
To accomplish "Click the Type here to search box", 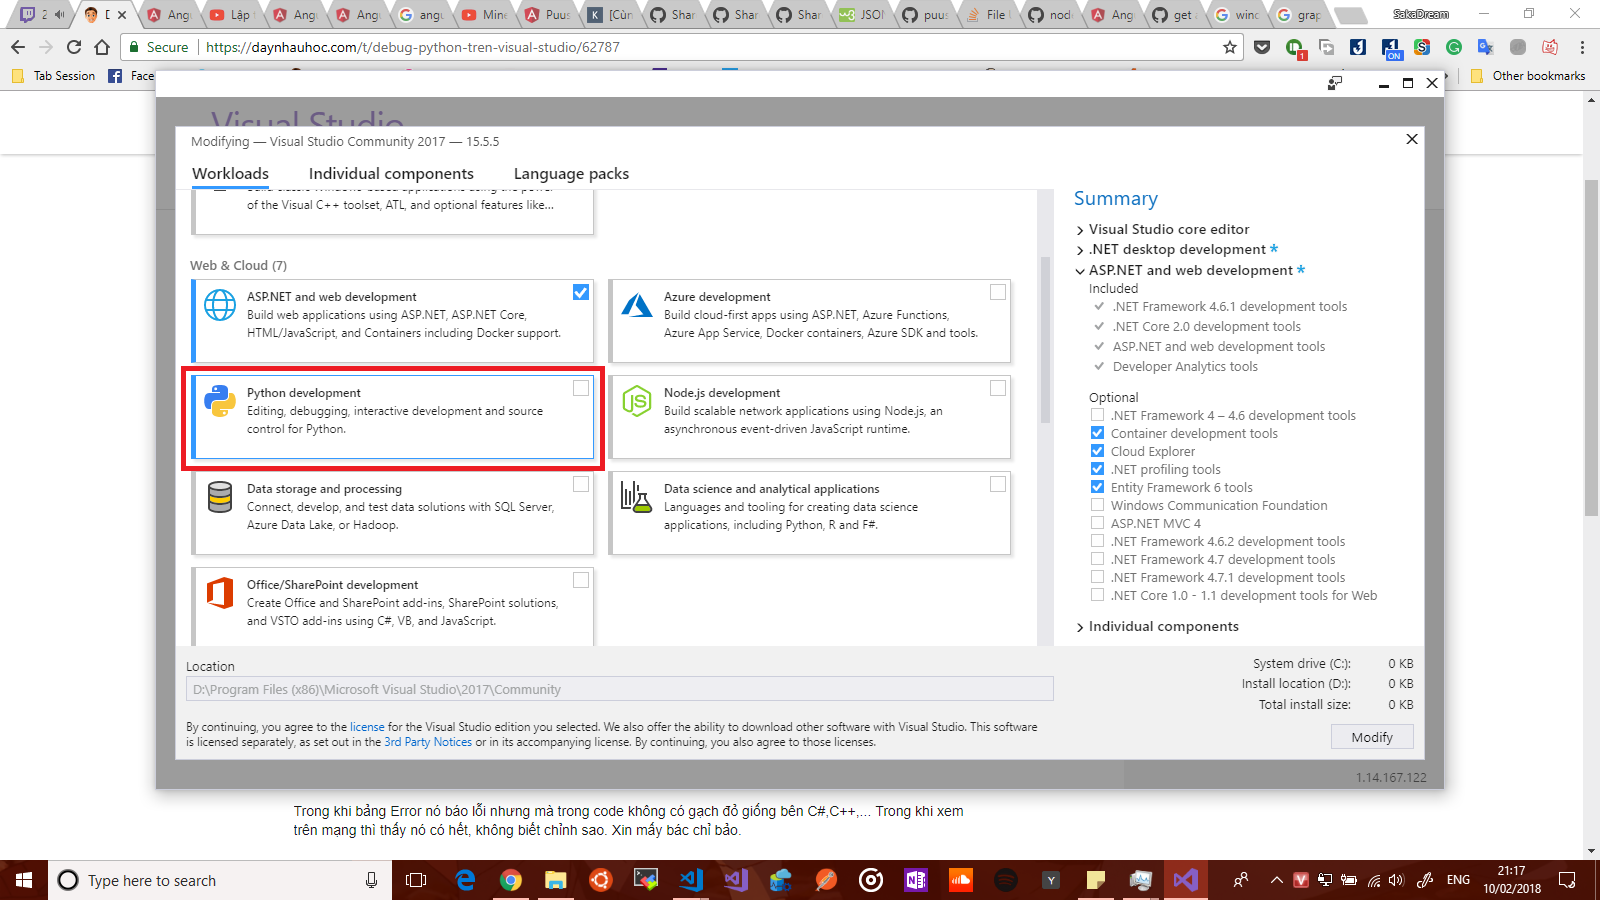I will (x=220, y=880).
